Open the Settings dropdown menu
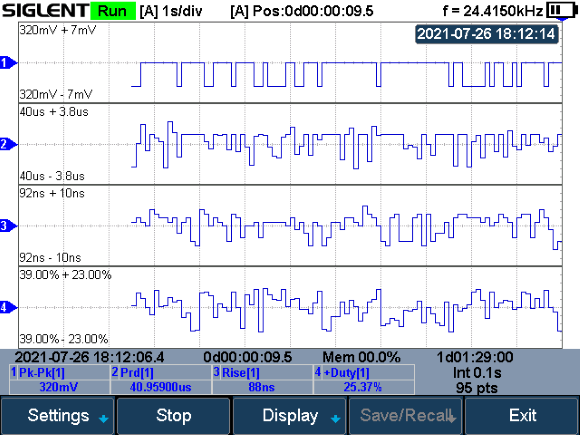The width and height of the screenshot is (580, 435). coord(57,416)
